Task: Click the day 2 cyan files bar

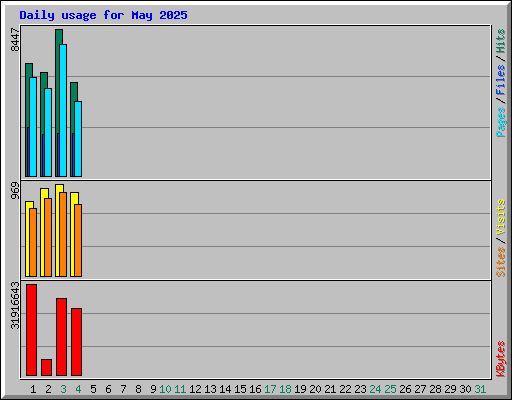Action: tap(48, 132)
